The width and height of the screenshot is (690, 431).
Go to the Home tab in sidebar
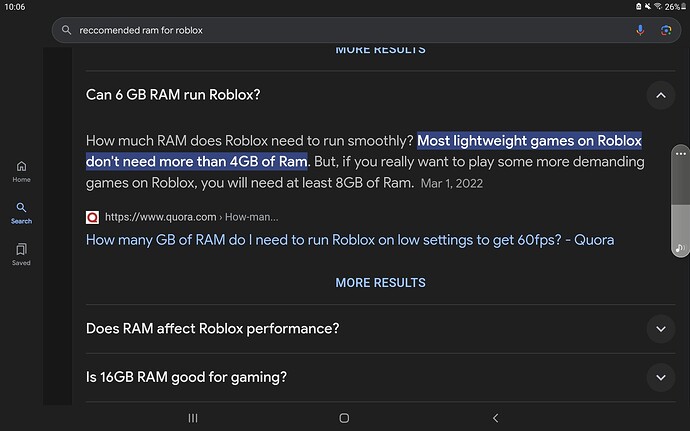pyautogui.click(x=21, y=172)
